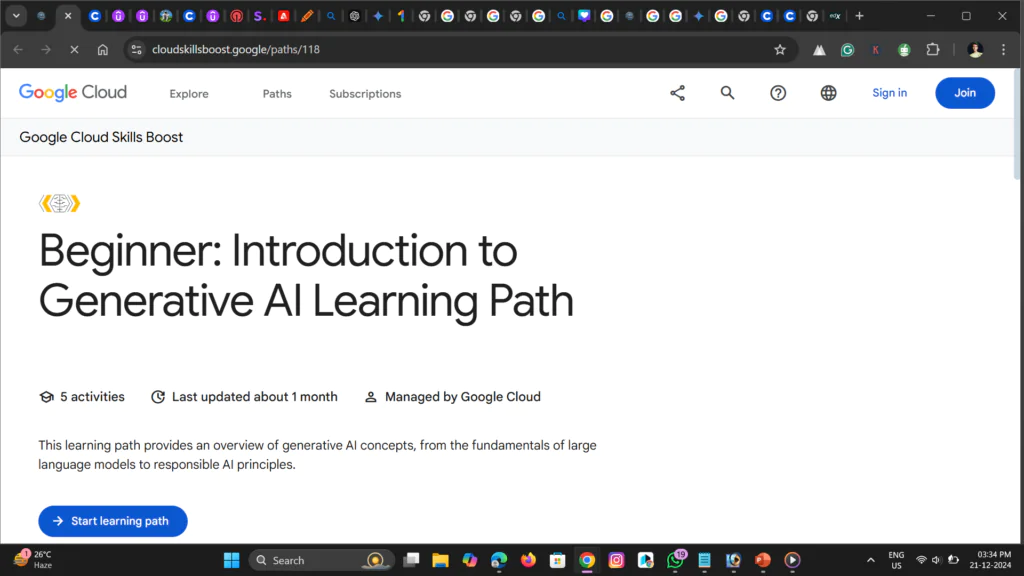Screen dimensions: 1024x576
Task: Stop page loading with the X button
Action: (74, 50)
